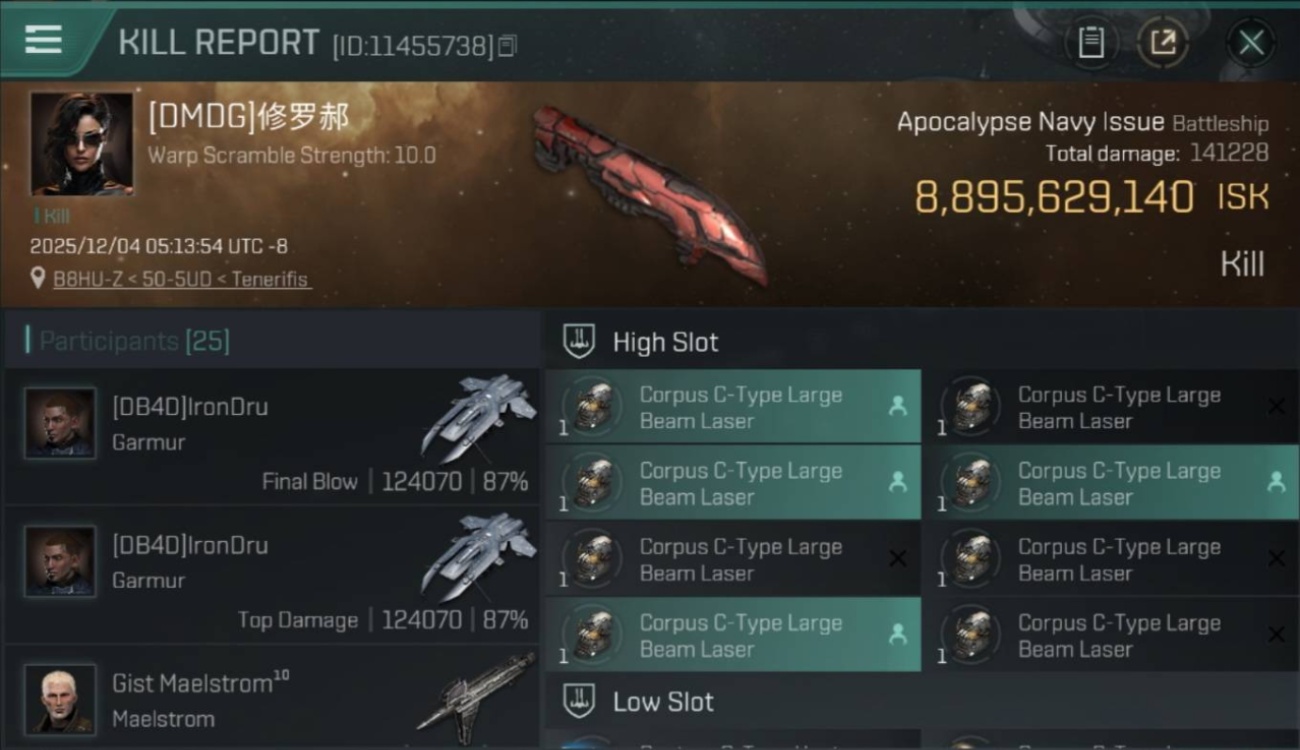Screen dimensions: 1300x750
Task: Click the High Slot section icon
Action: point(580,342)
